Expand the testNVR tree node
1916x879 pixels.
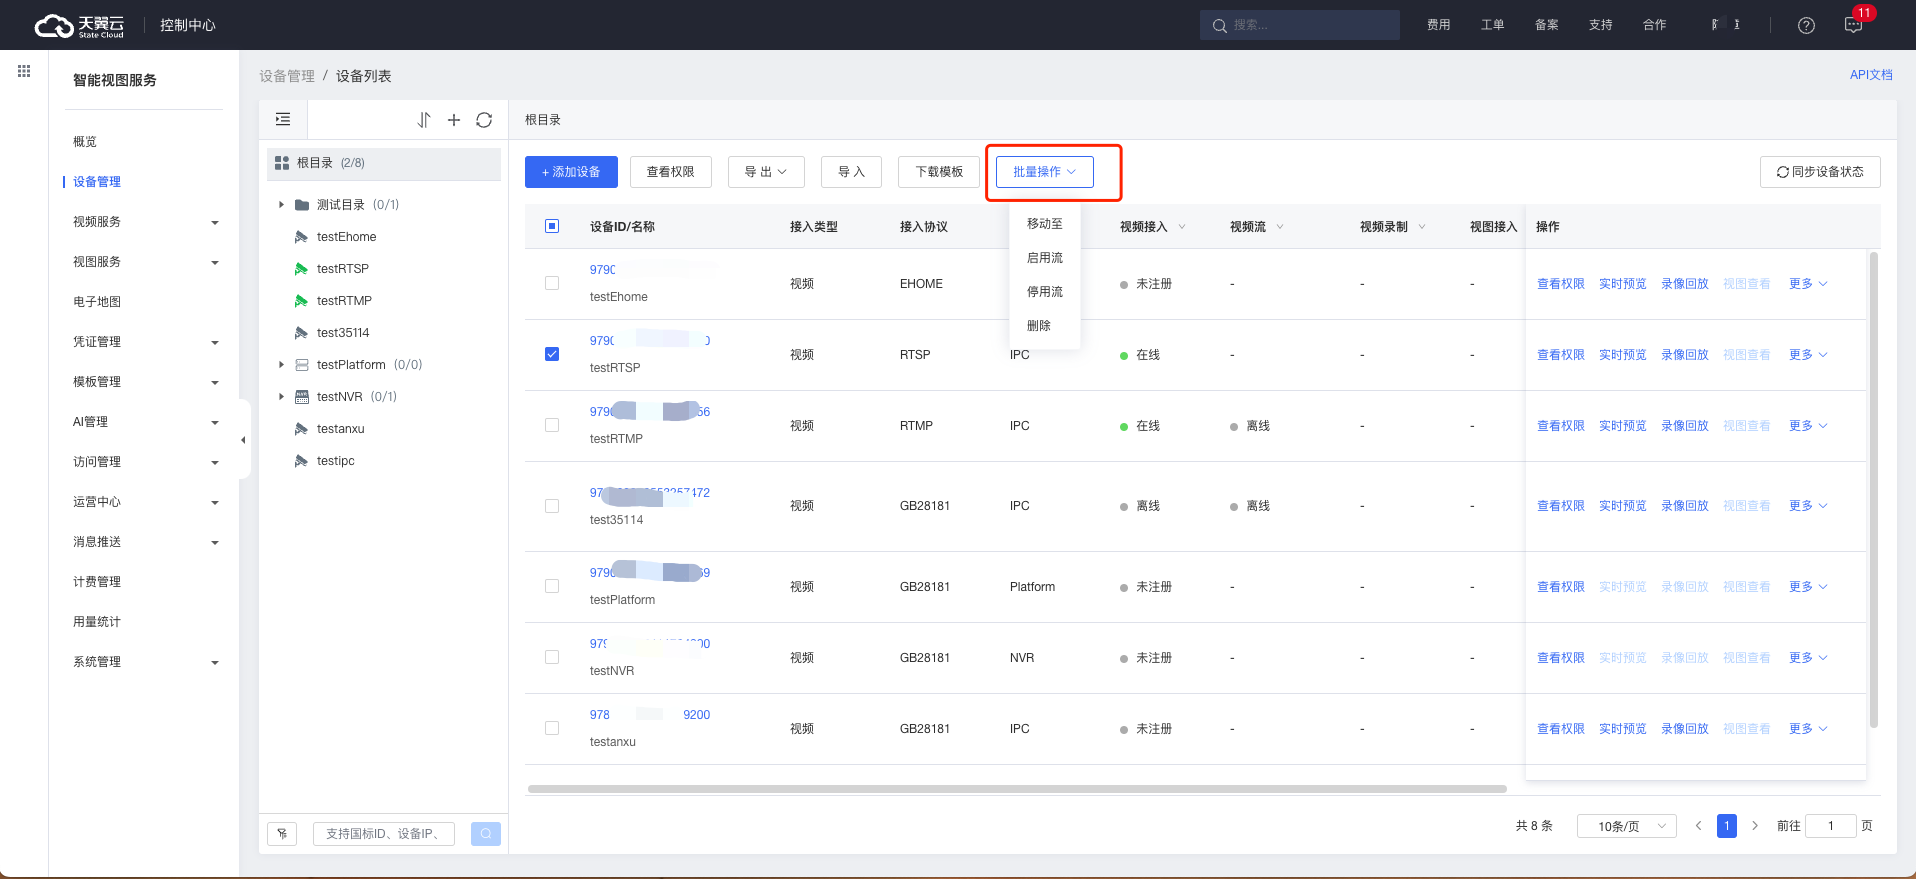(x=281, y=397)
